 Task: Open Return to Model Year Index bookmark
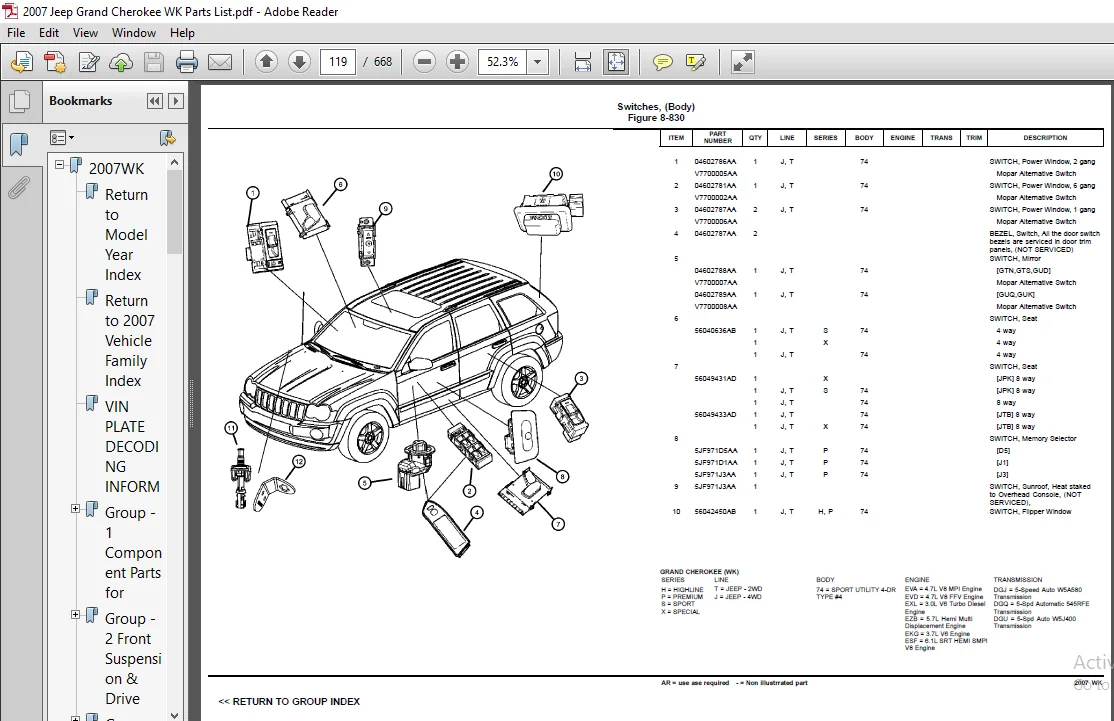(x=126, y=234)
